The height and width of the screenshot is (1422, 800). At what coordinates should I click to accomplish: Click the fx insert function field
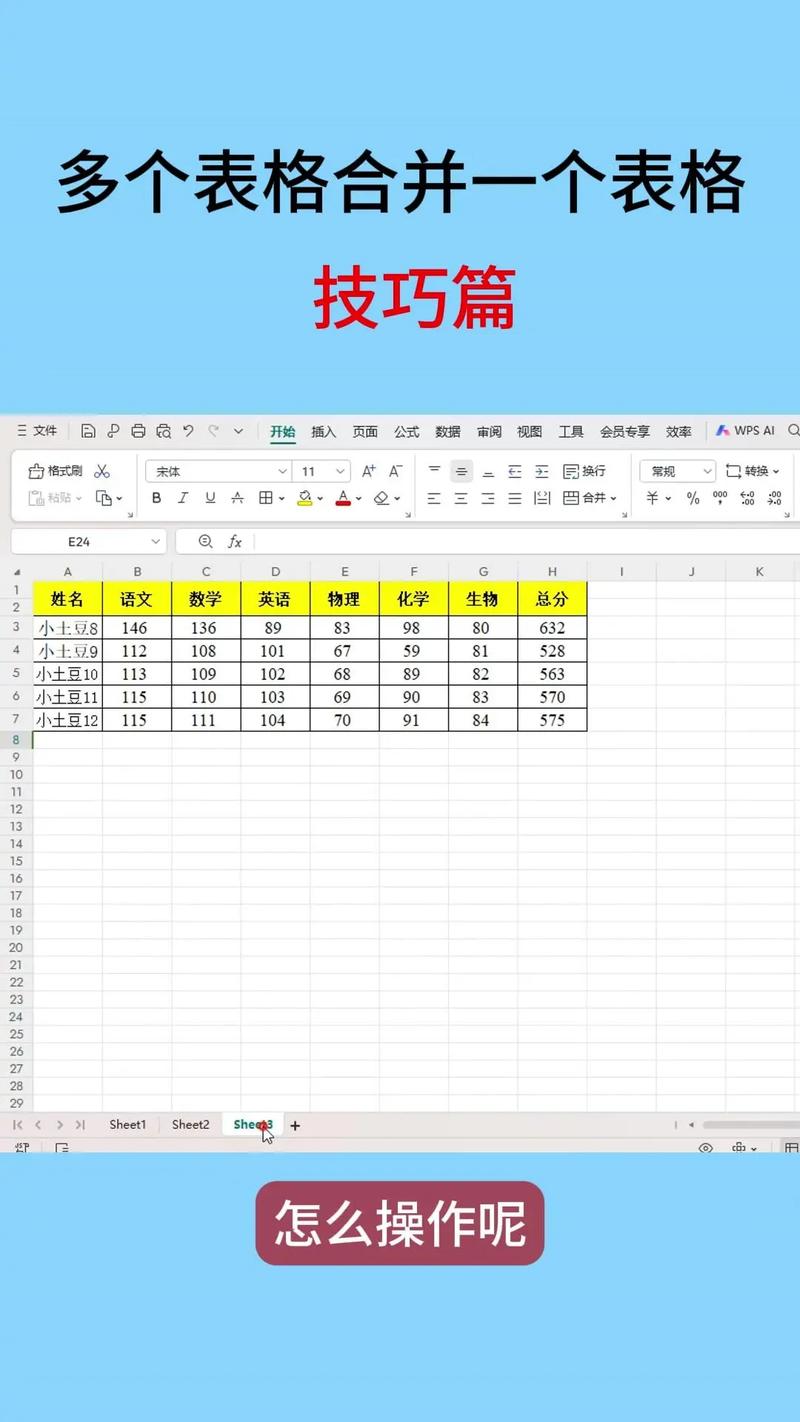tap(236, 541)
